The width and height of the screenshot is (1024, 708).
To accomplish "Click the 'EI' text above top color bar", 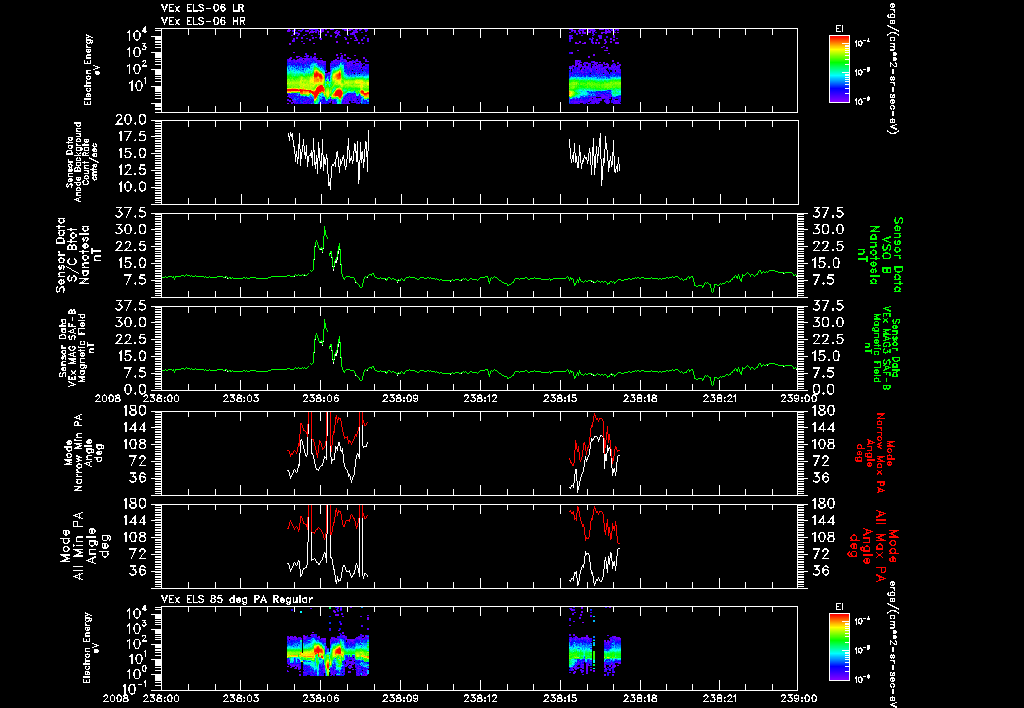I will pos(839,29).
